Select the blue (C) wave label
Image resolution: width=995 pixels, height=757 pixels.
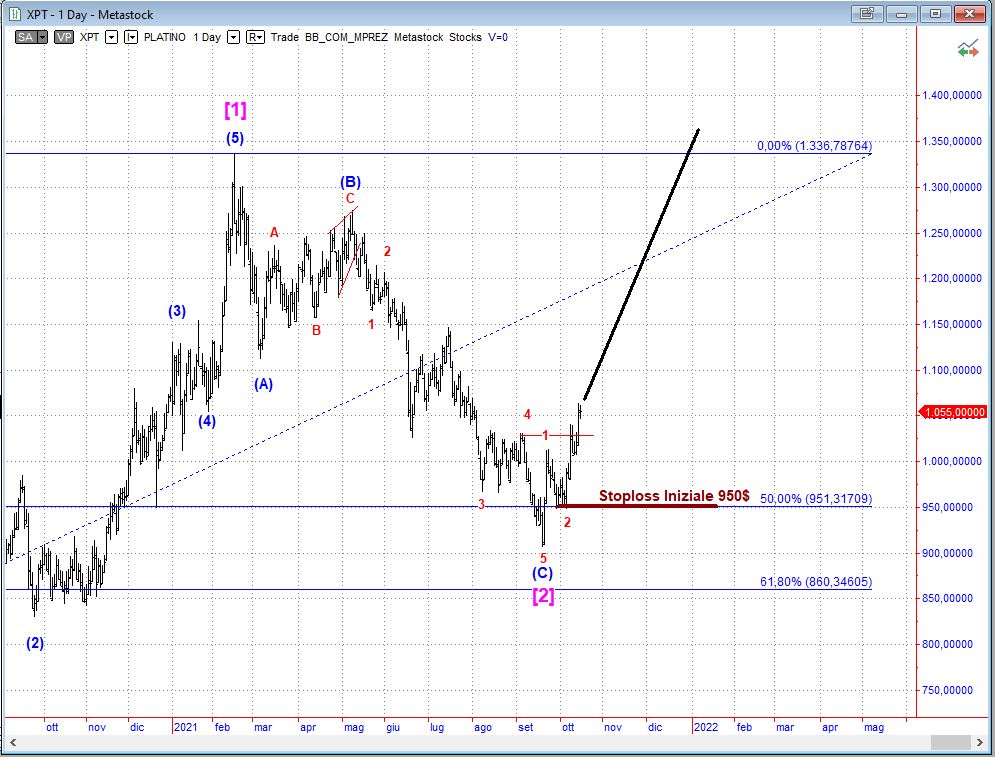542,573
